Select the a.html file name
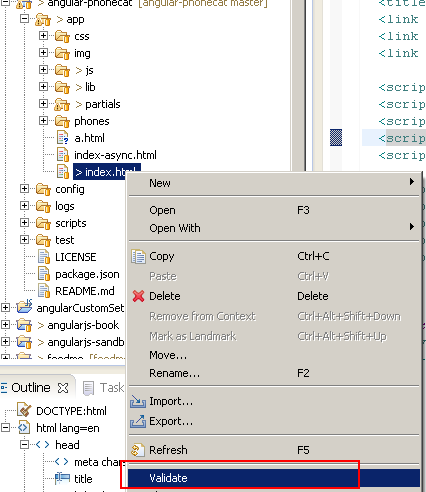 pos(89,138)
